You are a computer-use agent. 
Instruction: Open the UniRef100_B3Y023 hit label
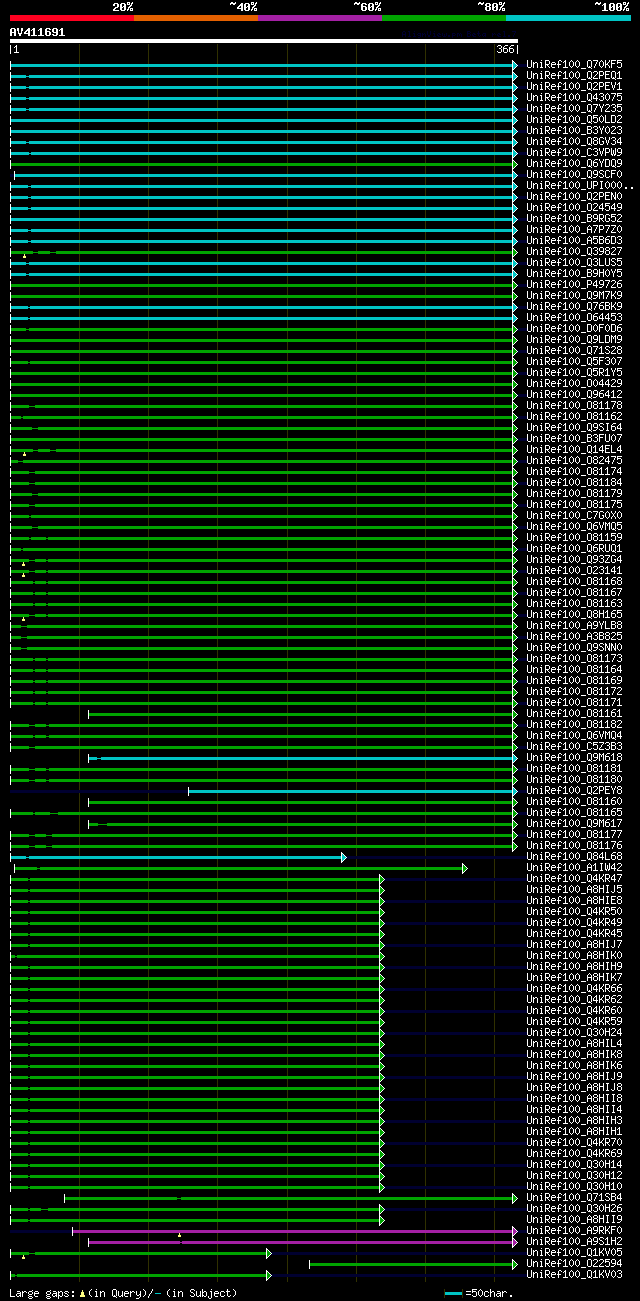(x=574, y=130)
